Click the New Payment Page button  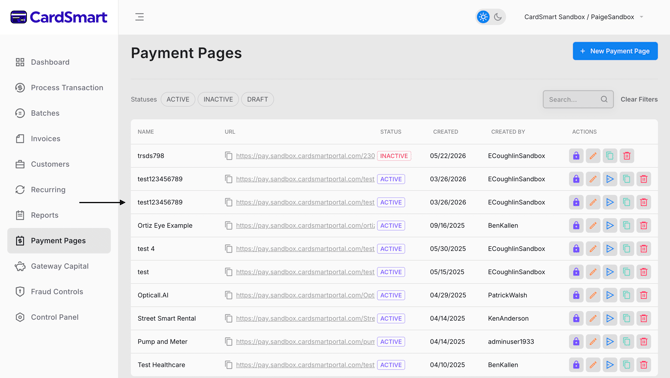(x=615, y=51)
